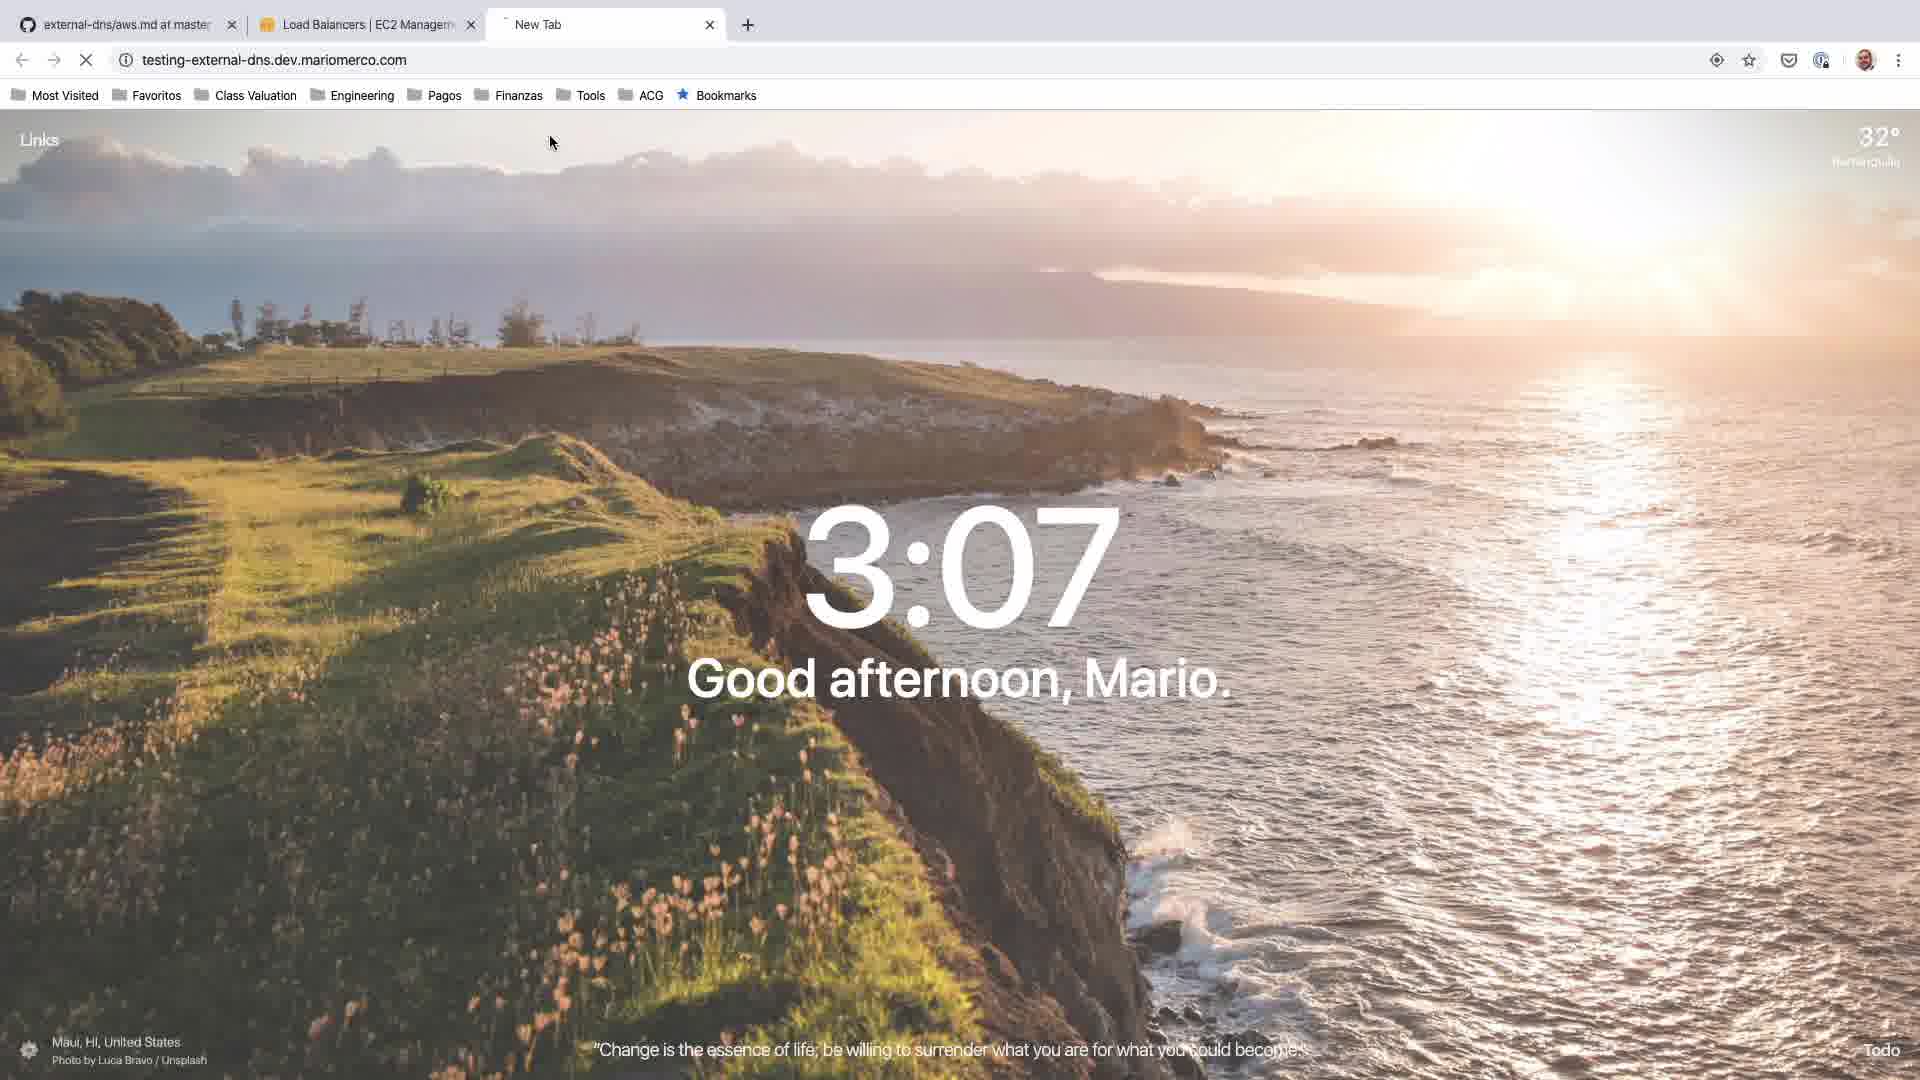The image size is (1920, 1080).
Task: Click the user profile avatar
Action: point(1865,60)
